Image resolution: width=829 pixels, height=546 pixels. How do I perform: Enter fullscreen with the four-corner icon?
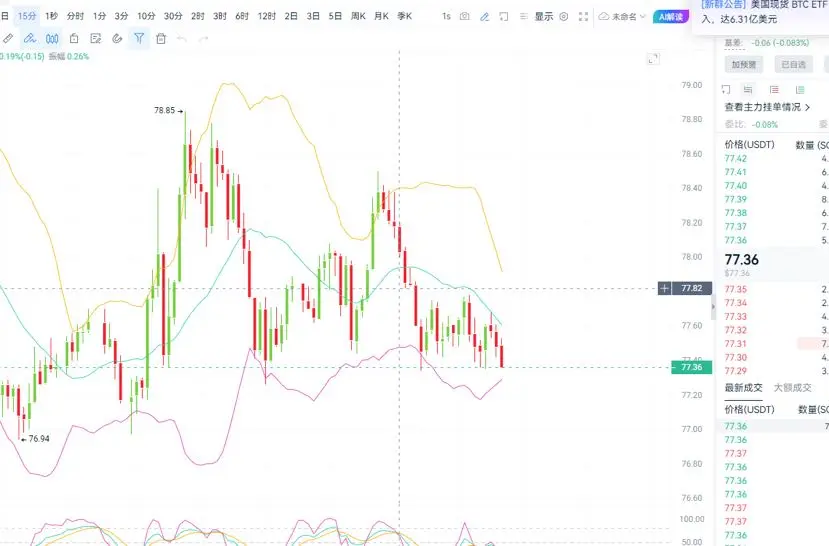(583, 16)
